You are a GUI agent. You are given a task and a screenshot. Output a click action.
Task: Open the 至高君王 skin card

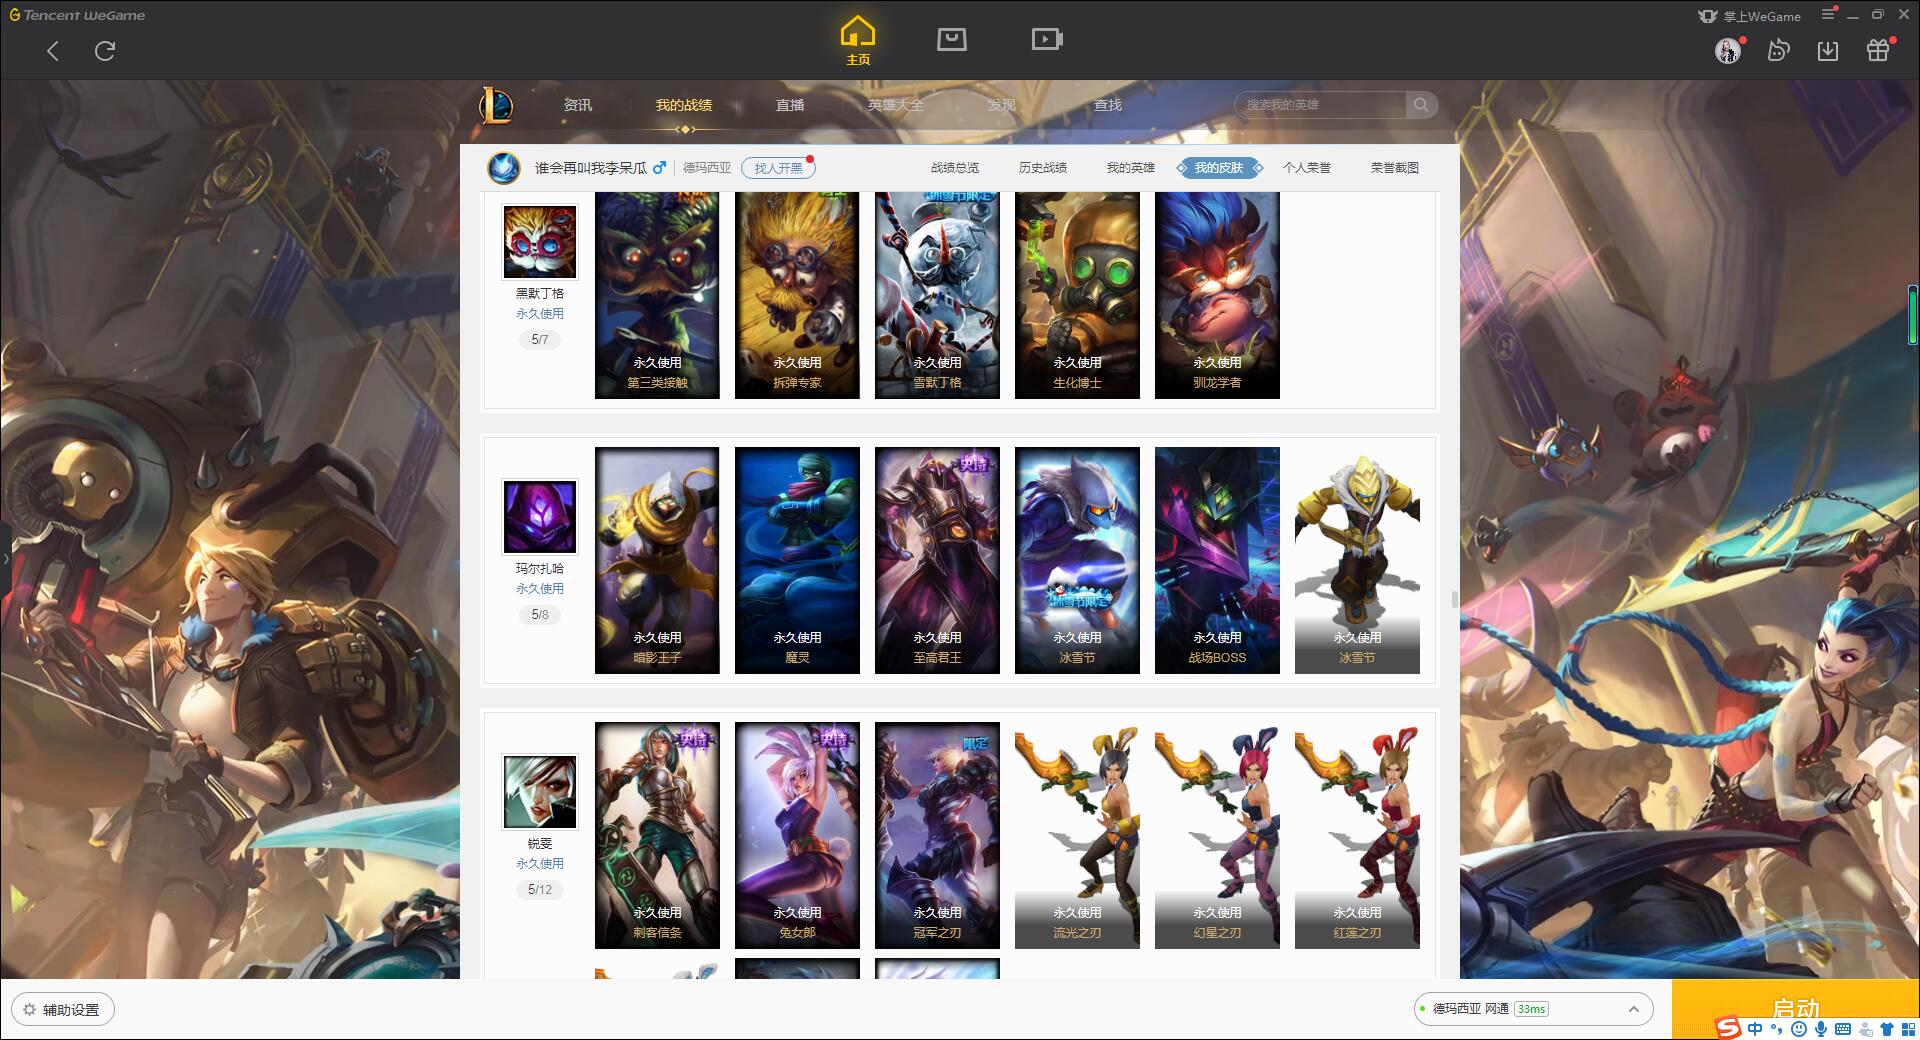pyautogui.click(x=937, y=560)
